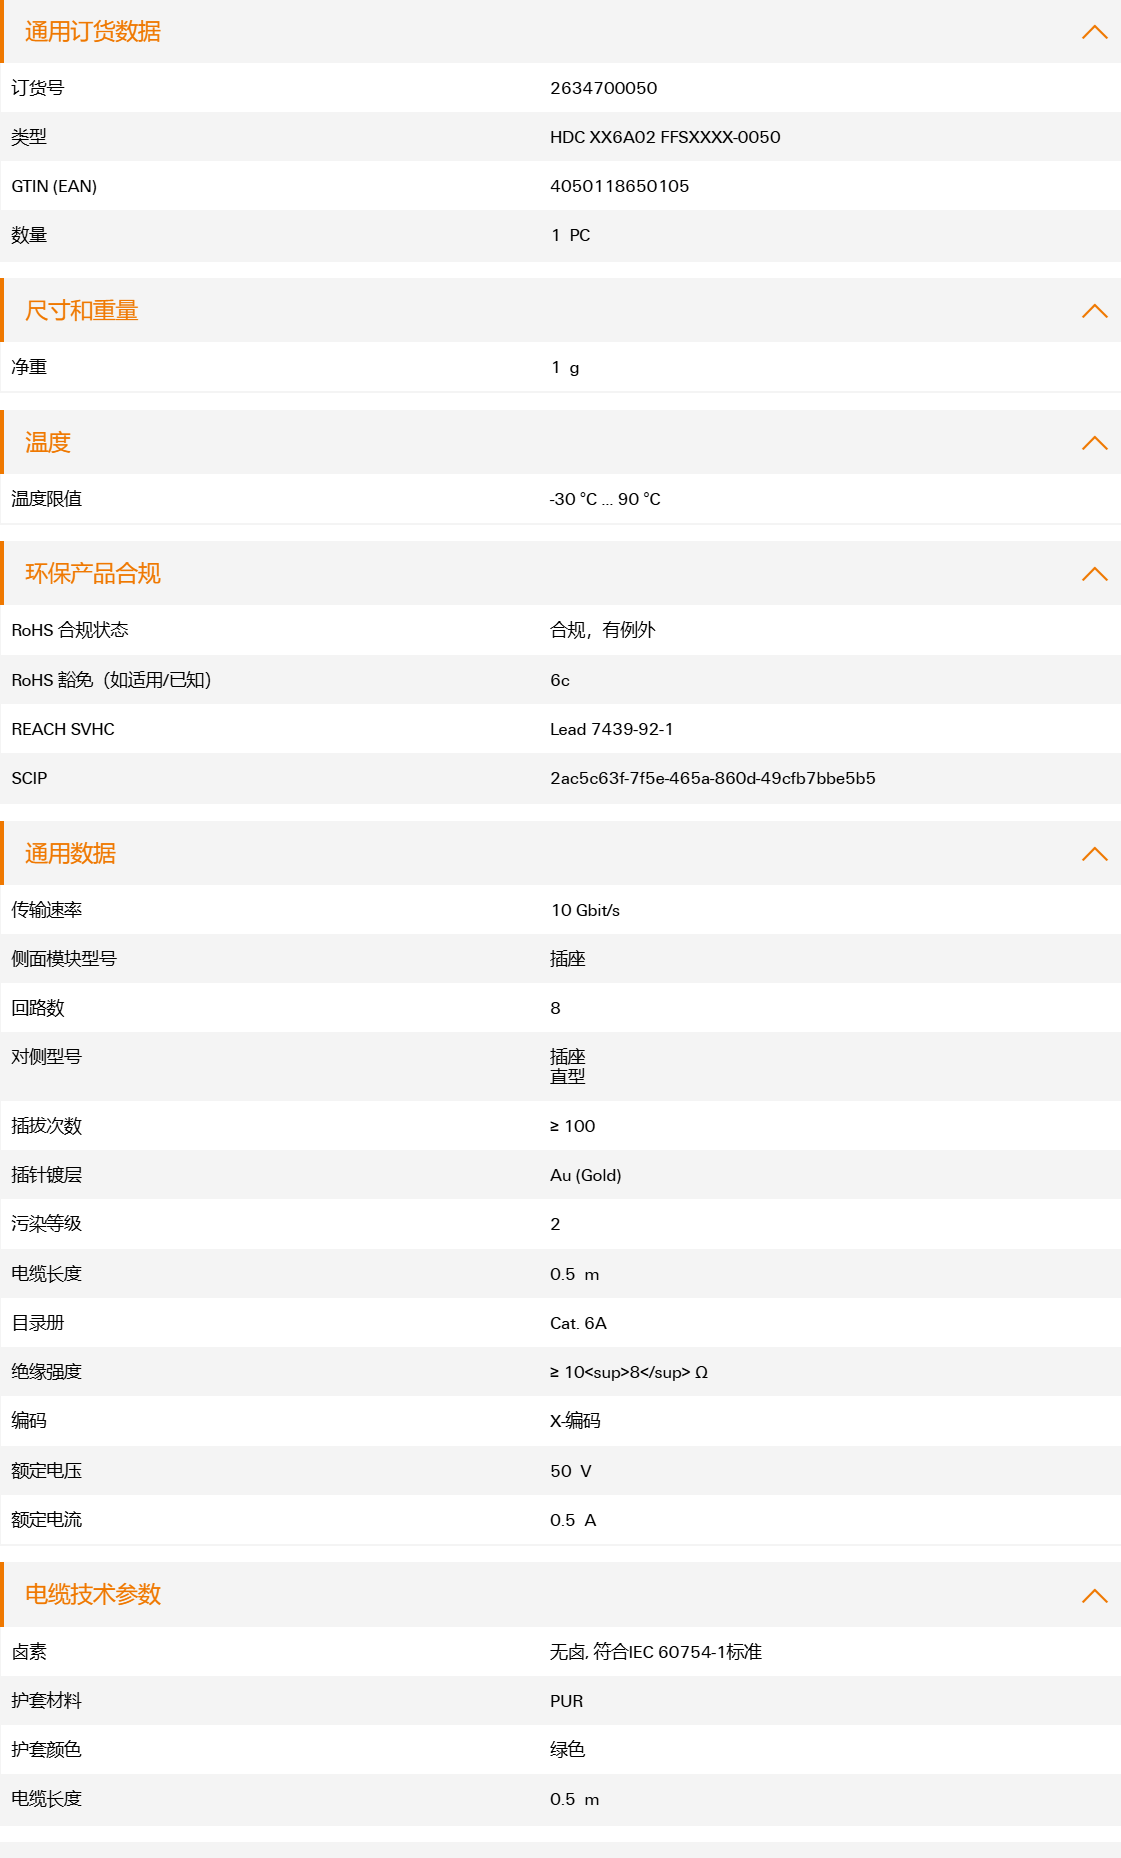Collapse the 通用订货数据 section chevron
The width and height of the screenshot is (1121, 1858).
[x=1095, y=32]
